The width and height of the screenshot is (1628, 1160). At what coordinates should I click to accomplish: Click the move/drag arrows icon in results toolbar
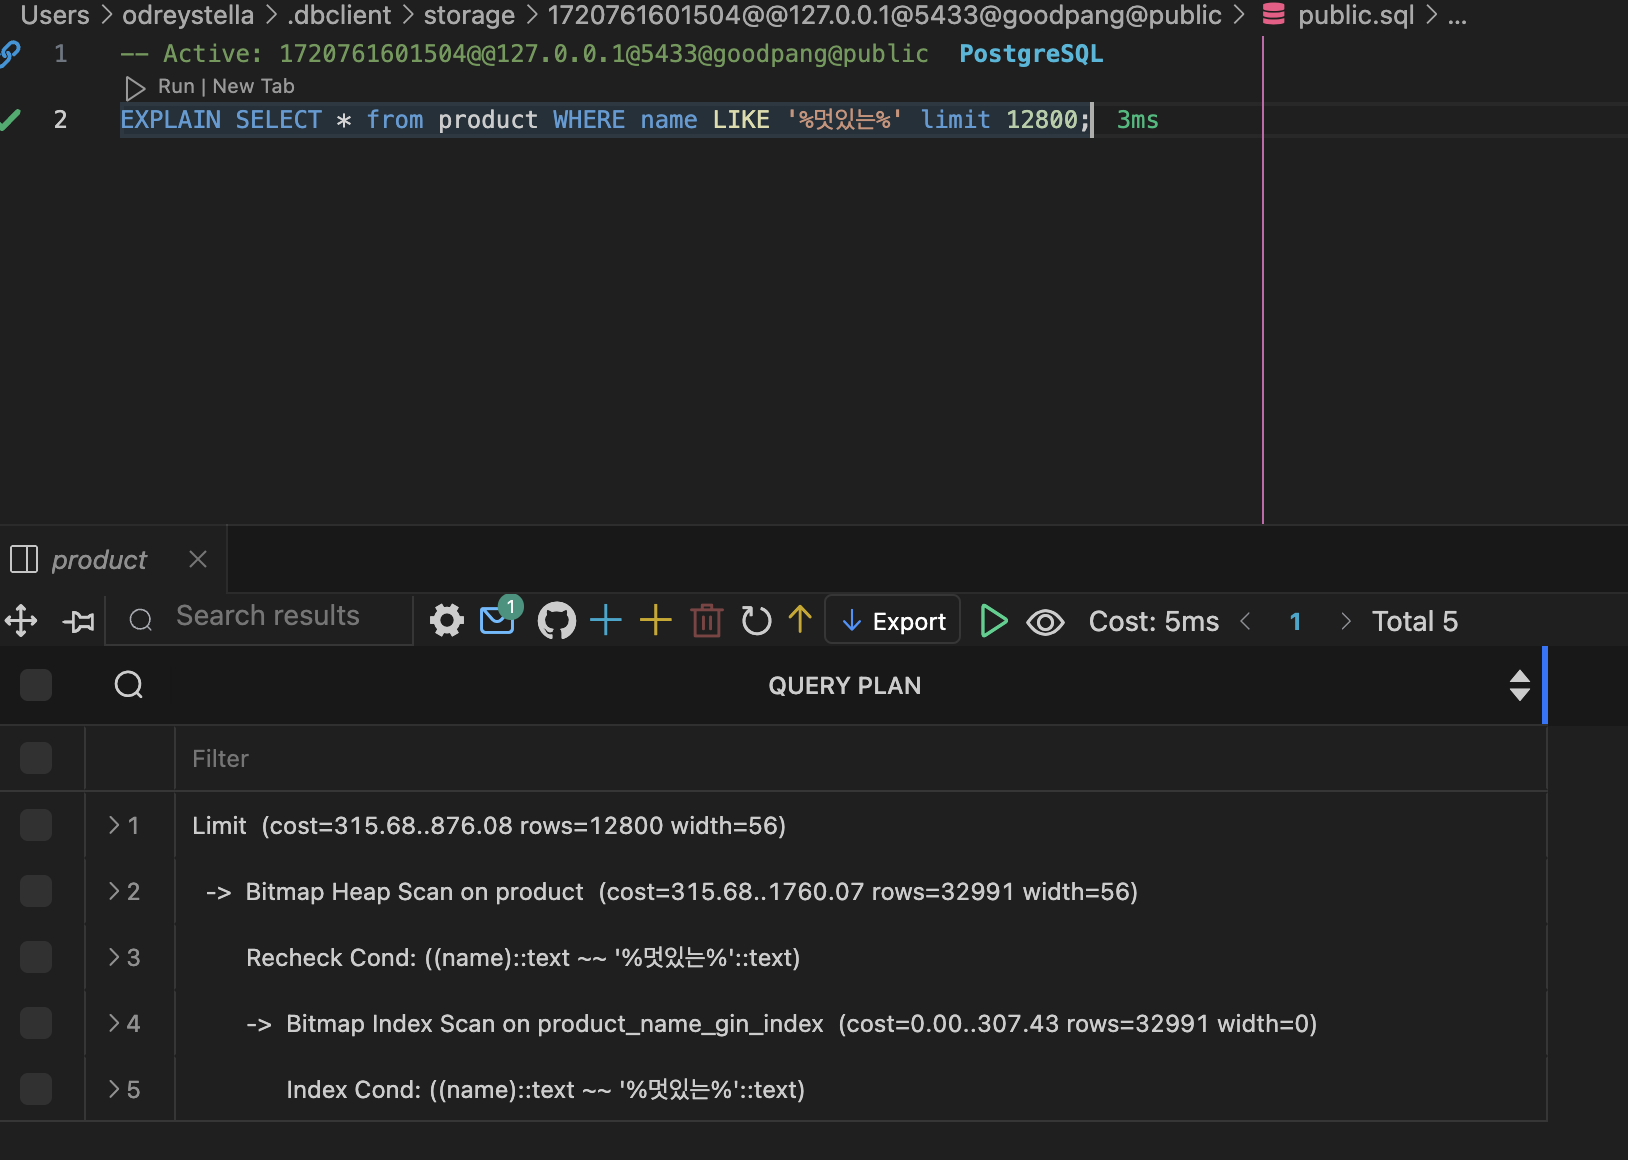coord(21,621)
